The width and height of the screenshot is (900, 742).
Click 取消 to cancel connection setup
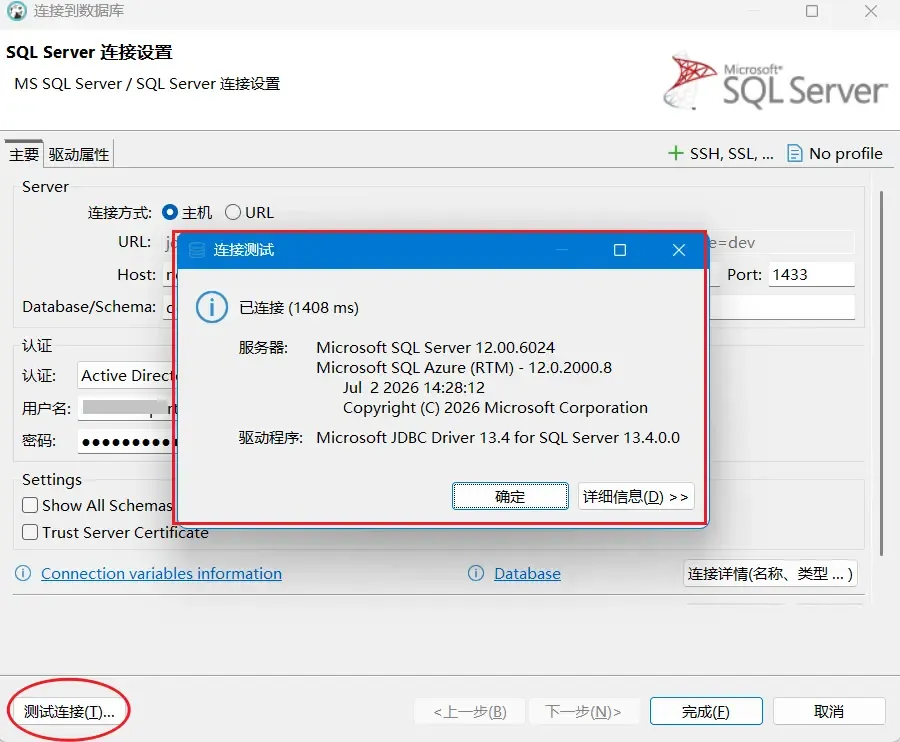(829, 712)
